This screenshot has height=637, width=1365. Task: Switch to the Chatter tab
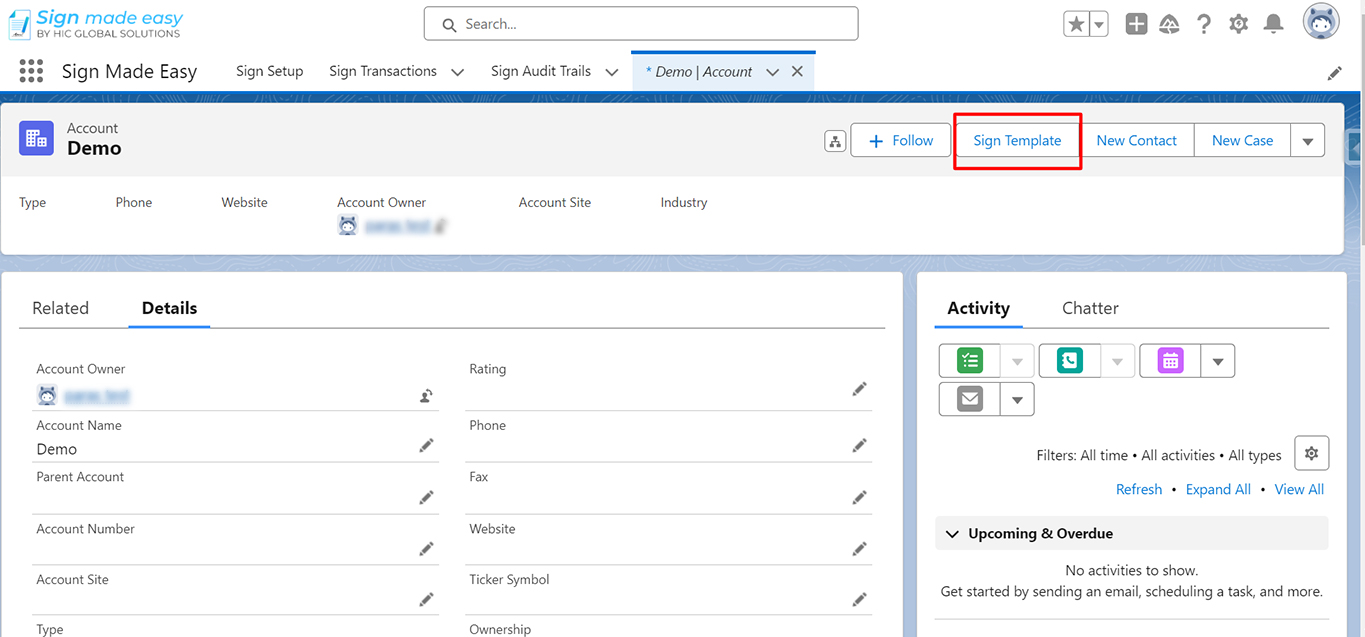[1090, 308]
